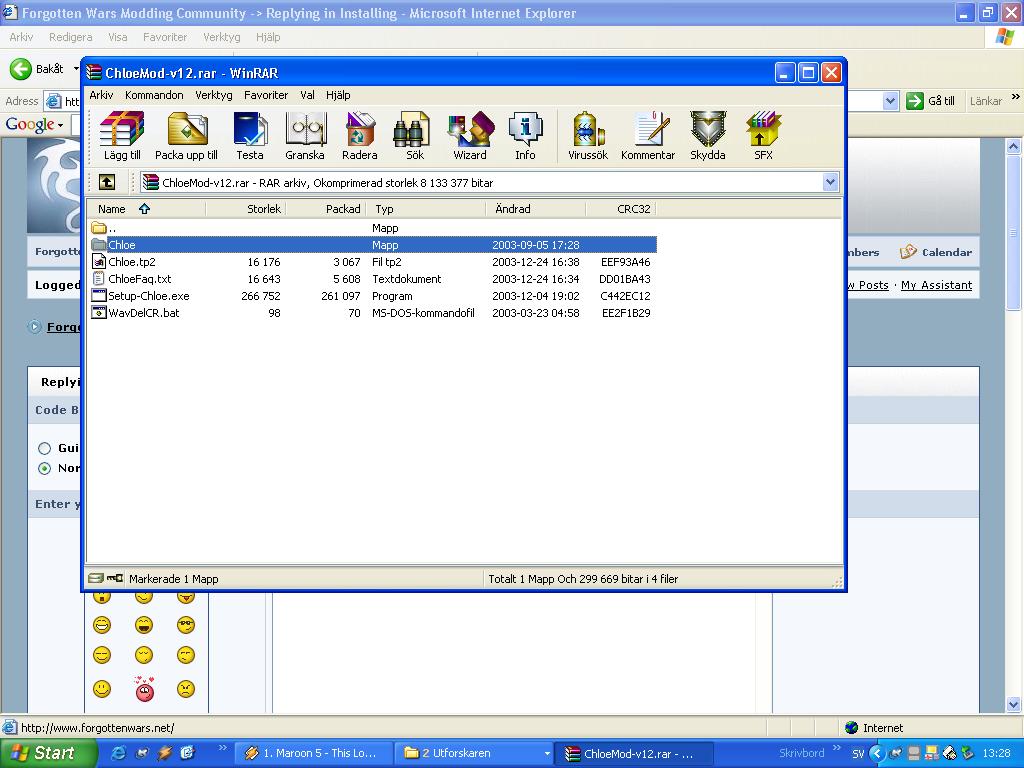This screenshot has width=1024, height=768.
Task: Open the Internet Explorer address bar dropdown
Action: click(x=890, y=101)
